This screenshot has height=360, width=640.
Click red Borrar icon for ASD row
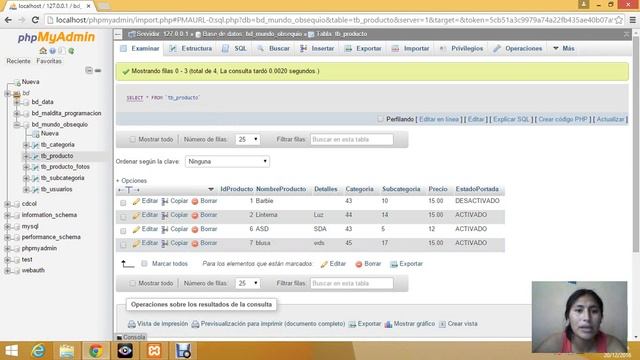[195, 229]
